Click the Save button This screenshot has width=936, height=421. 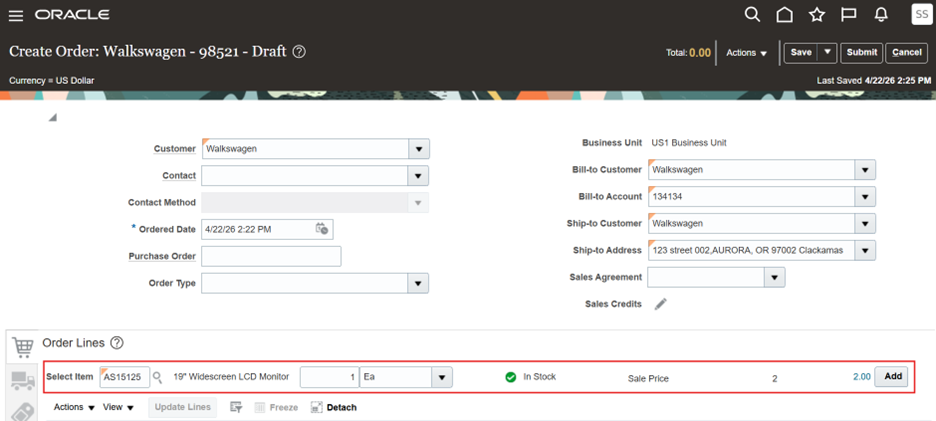801,52
